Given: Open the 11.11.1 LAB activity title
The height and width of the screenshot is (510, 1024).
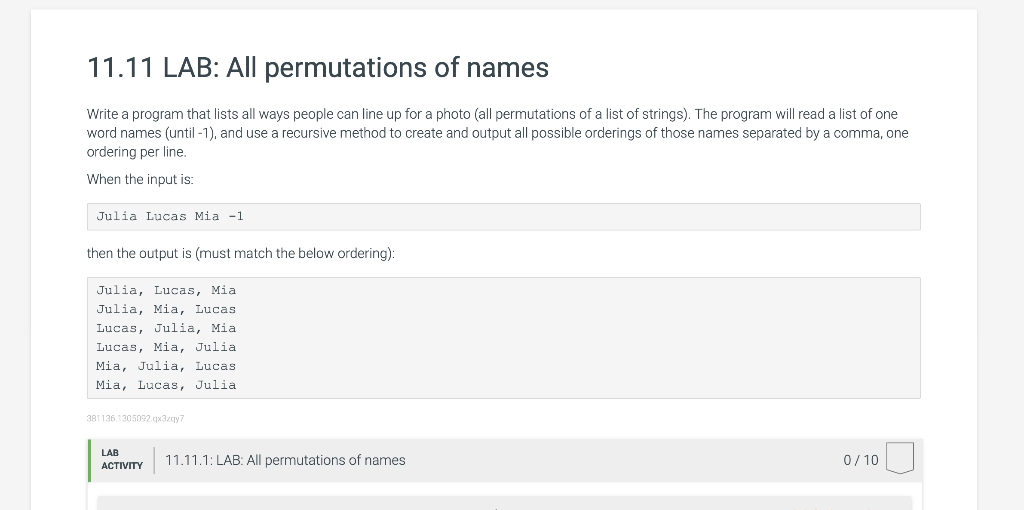Looking at the screenshot, I should click(285, 460).
